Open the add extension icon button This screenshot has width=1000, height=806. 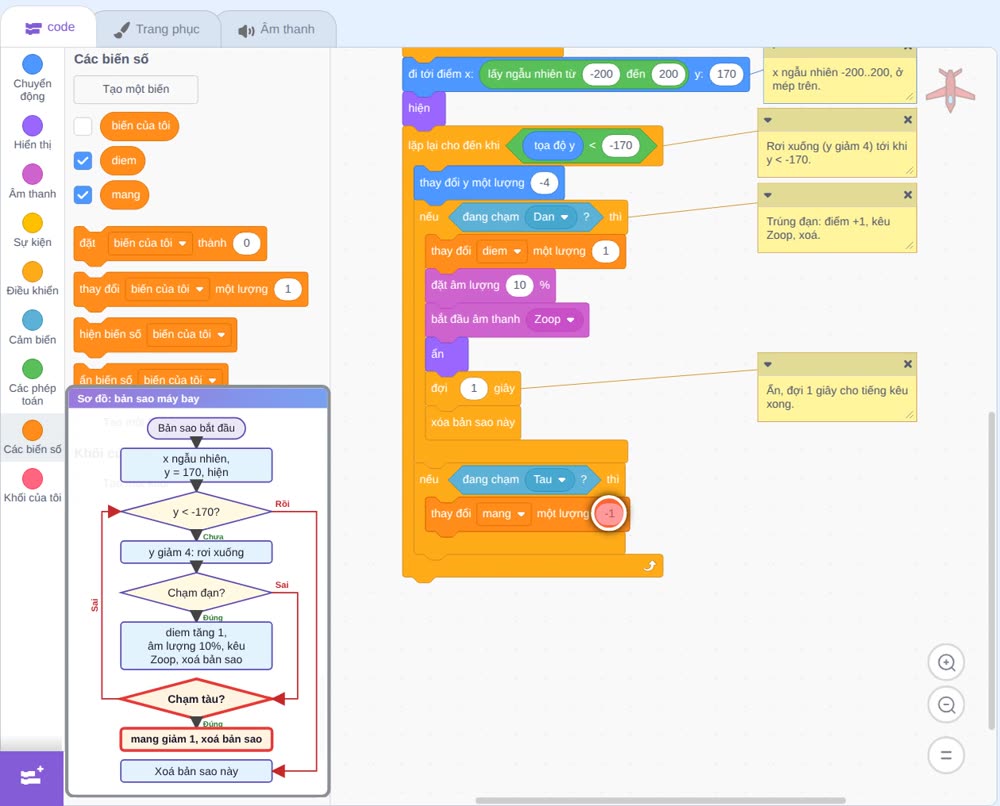tap(32, 777)
